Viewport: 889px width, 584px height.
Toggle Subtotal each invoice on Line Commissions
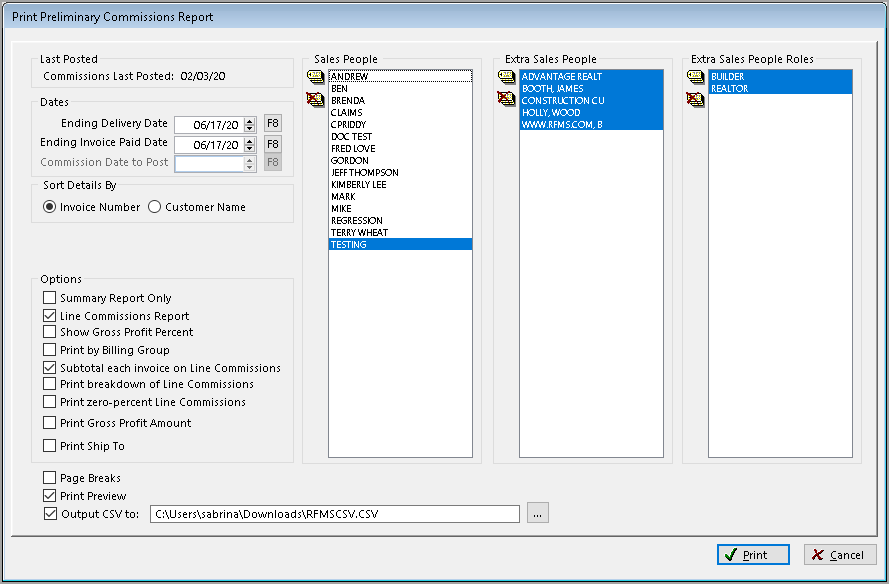coord(50,368)
